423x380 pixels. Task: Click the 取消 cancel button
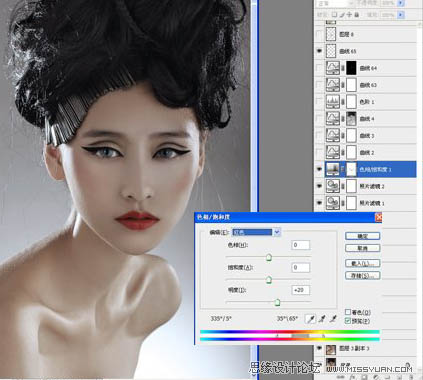(x=363, y=248)
